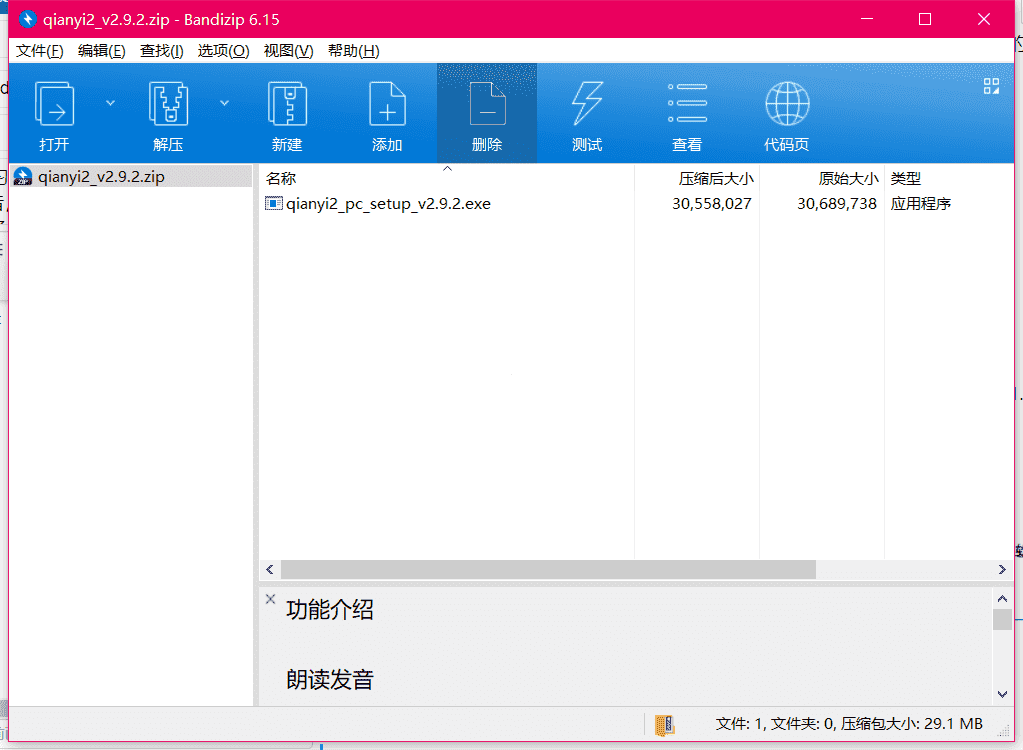The image size is (1023, 750).
Task: Click the comment panel vertical scrollbar thumb
Action: click(x=1002, y=620)
